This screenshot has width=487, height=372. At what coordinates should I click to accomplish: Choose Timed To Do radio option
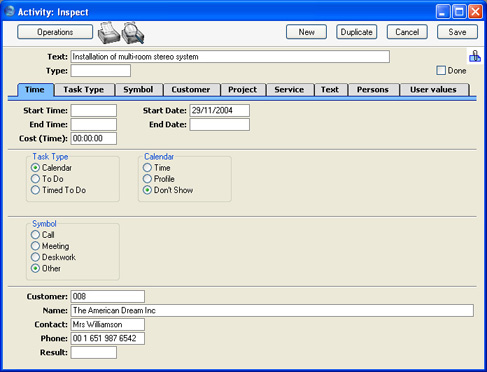pyautogui.click(x=35, y=190)
